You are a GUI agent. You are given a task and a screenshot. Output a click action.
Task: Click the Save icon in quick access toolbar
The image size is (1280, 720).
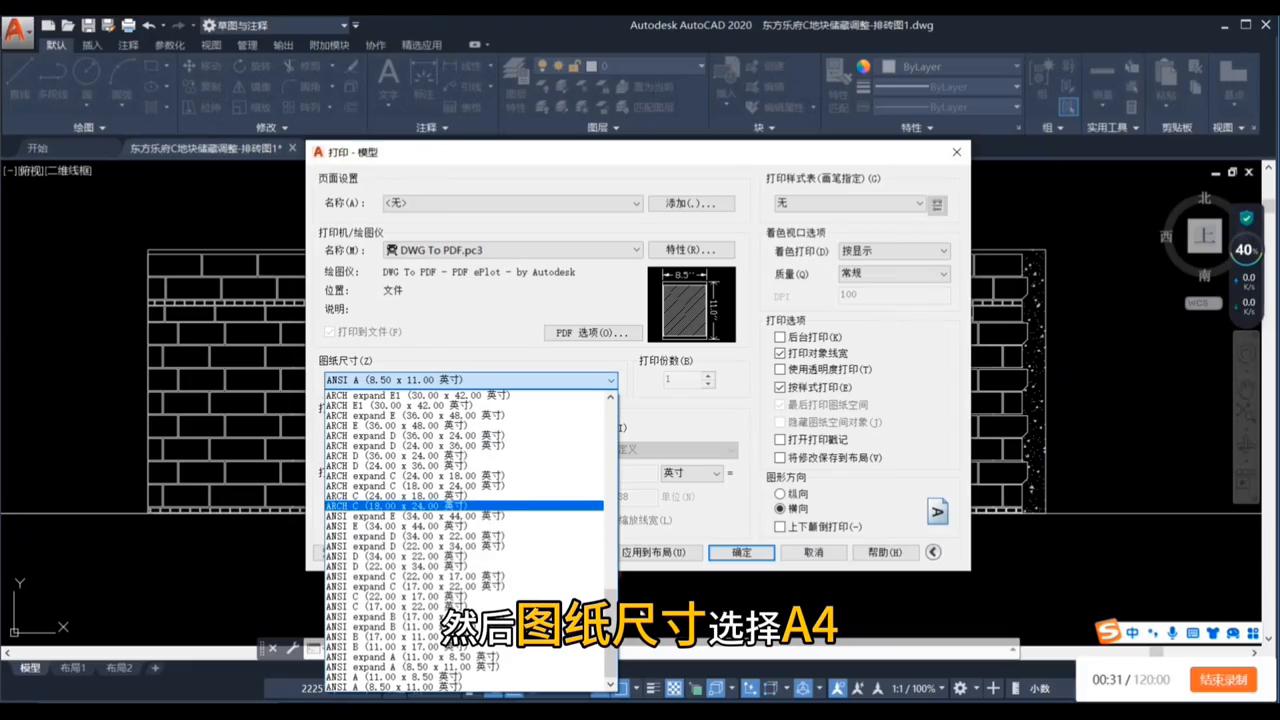(x=87, y=25)
